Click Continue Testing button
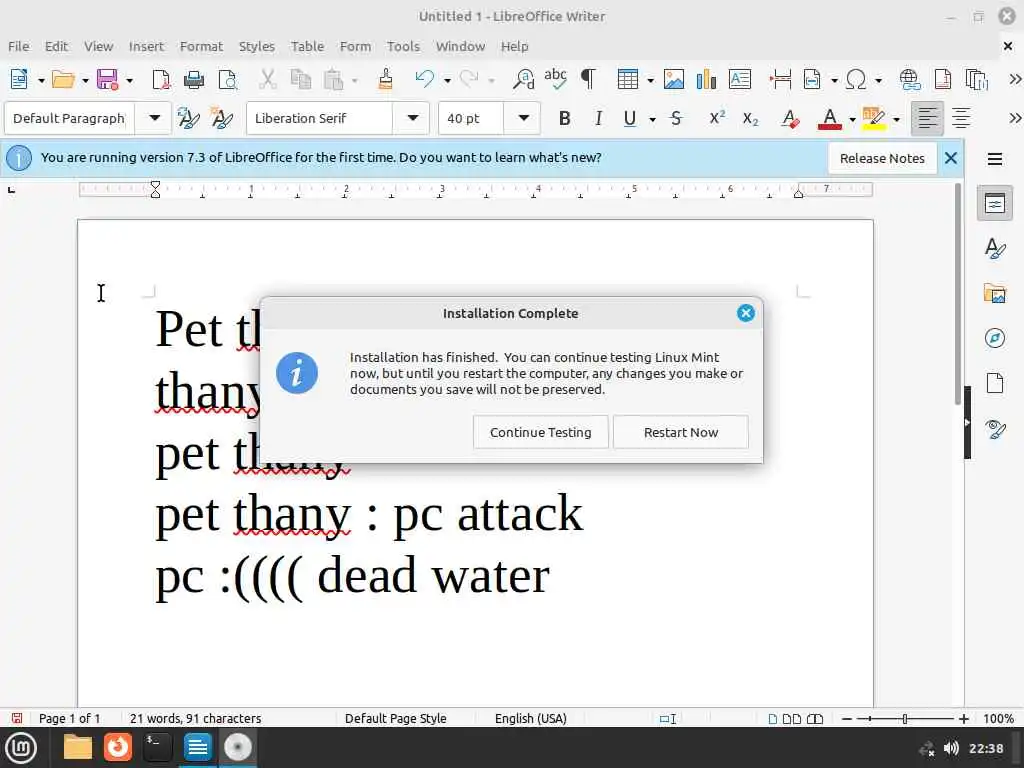 coord(541,432)
